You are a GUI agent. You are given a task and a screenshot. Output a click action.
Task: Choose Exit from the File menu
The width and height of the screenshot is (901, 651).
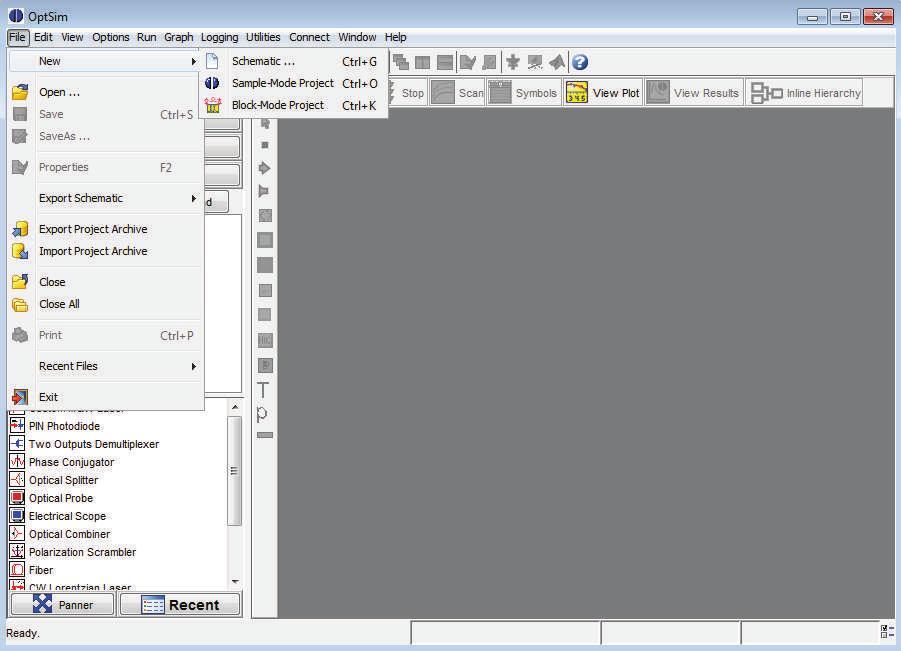pyautogui.click(x=106, y=397)
